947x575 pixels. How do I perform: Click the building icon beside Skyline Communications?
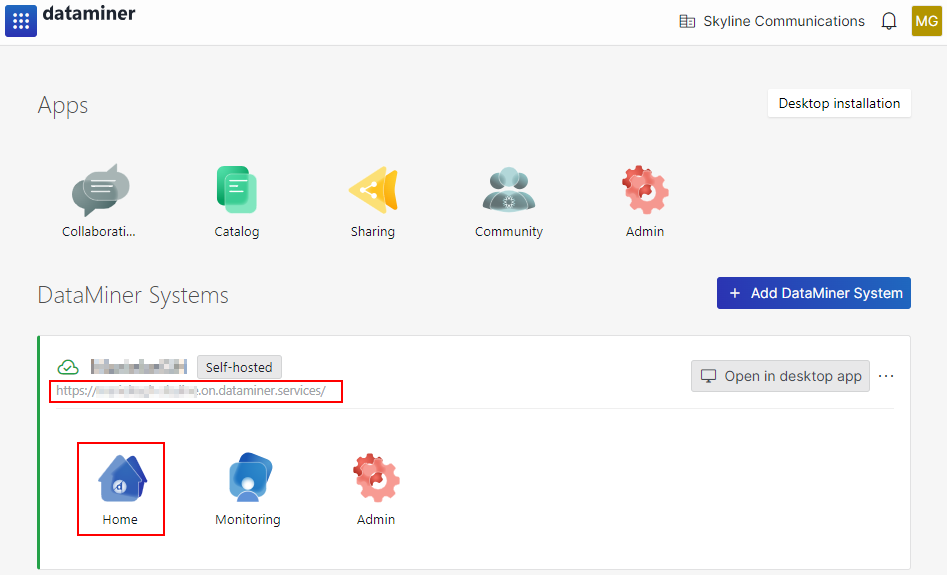(x=687, y=22)
